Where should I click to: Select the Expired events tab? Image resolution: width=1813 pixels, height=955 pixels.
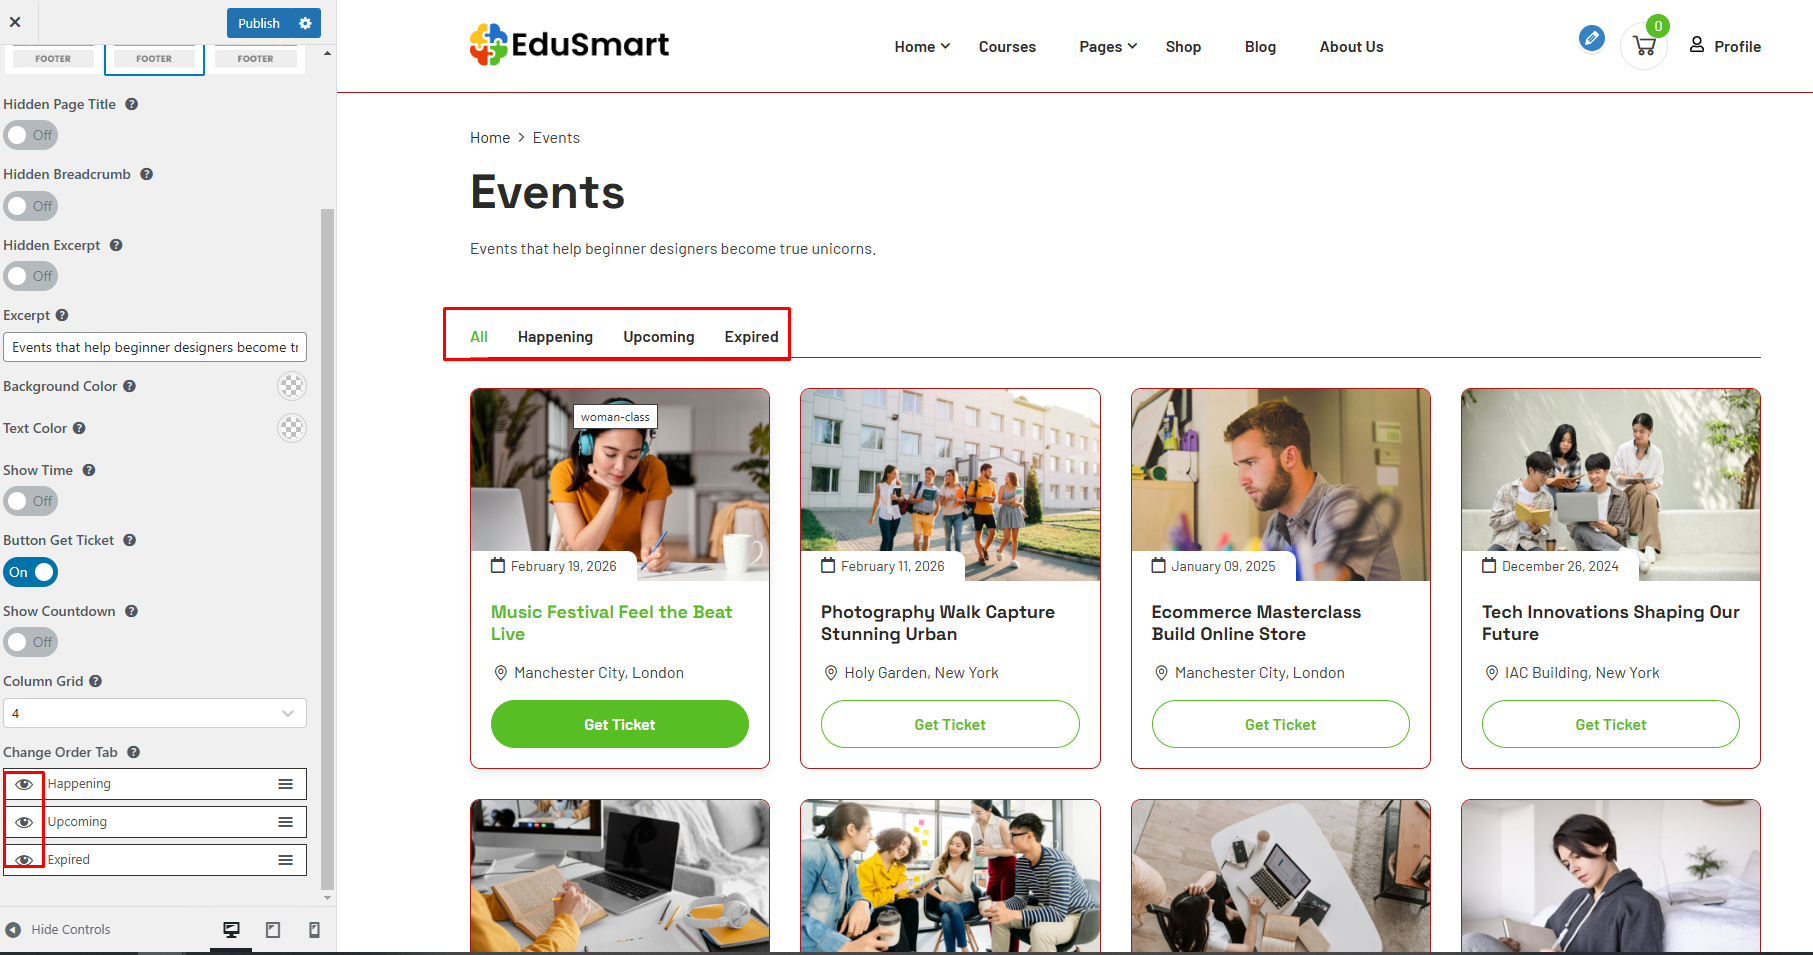click(x=752, y=337)
